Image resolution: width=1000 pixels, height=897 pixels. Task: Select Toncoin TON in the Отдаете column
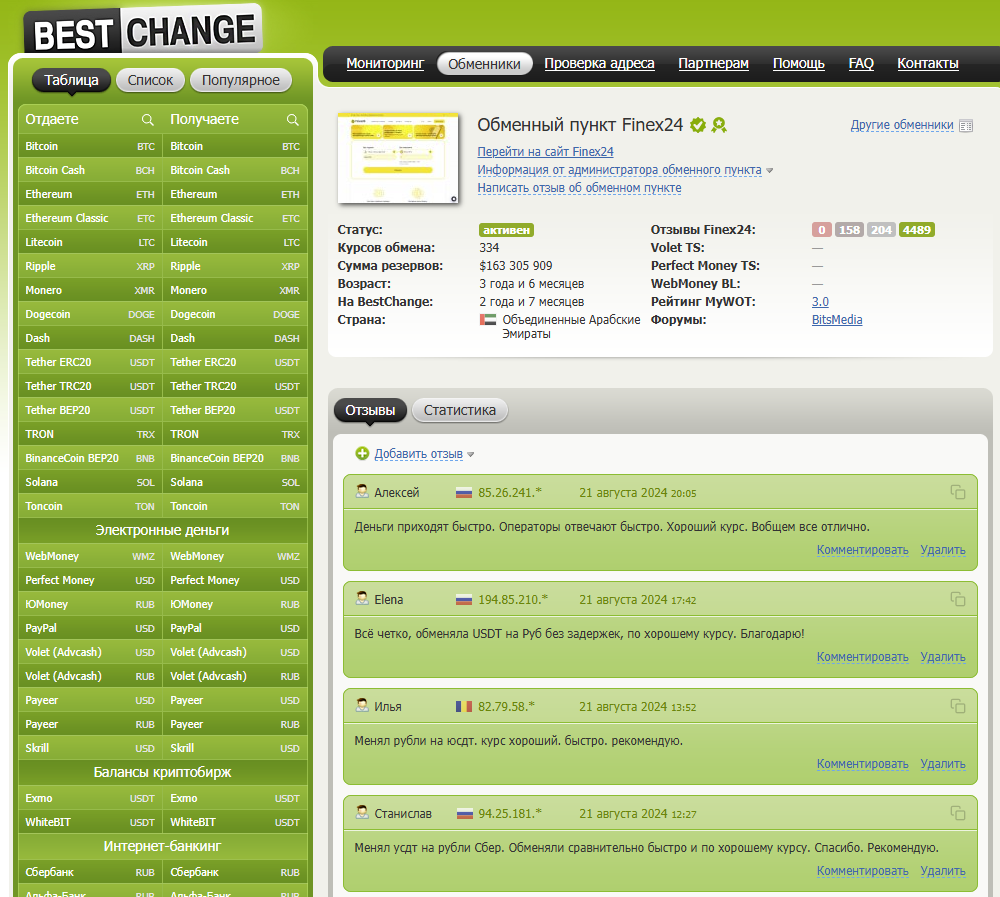[x=90, y=506]
